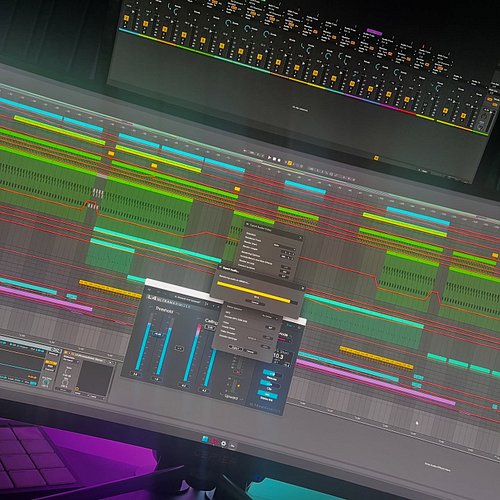The width and height of the screenshot is (500, 500).
Task: Click the yellow circle below the XY pad device
Action: pos(77,389)
